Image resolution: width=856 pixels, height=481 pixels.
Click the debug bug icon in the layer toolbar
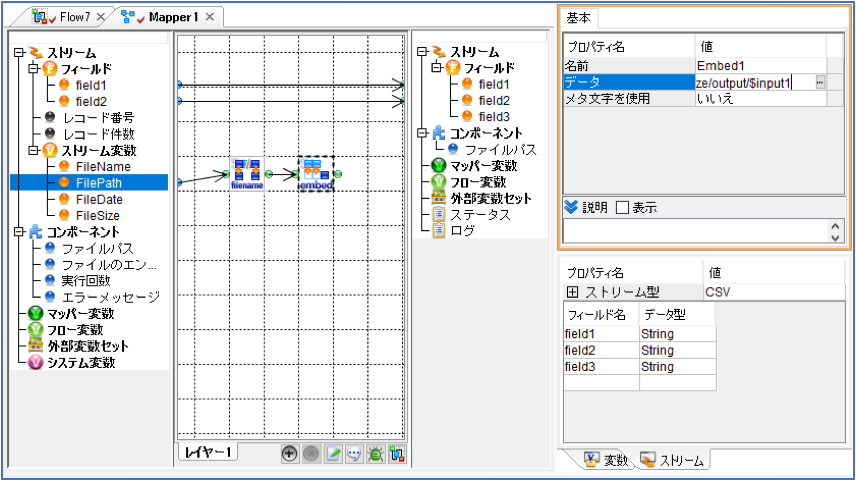tap(376, 453)
